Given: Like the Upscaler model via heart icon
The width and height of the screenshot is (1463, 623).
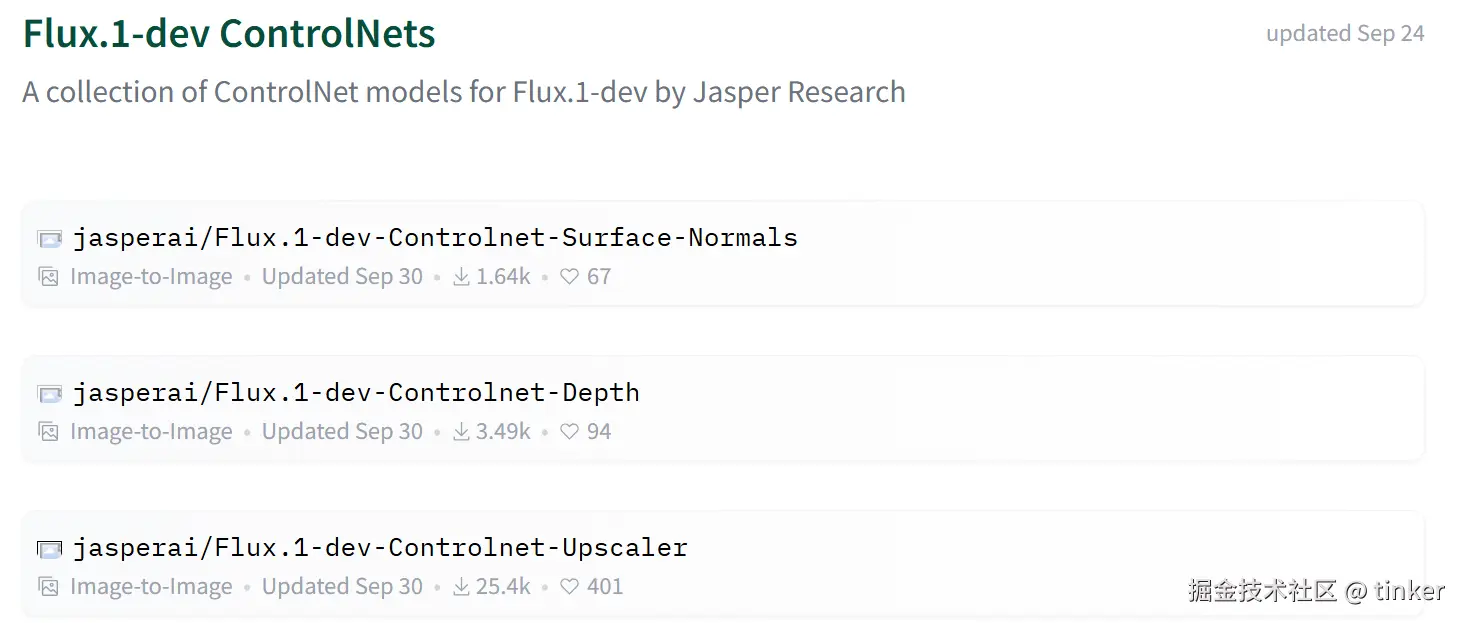Looking at the screenshot, I should [569, 587].
